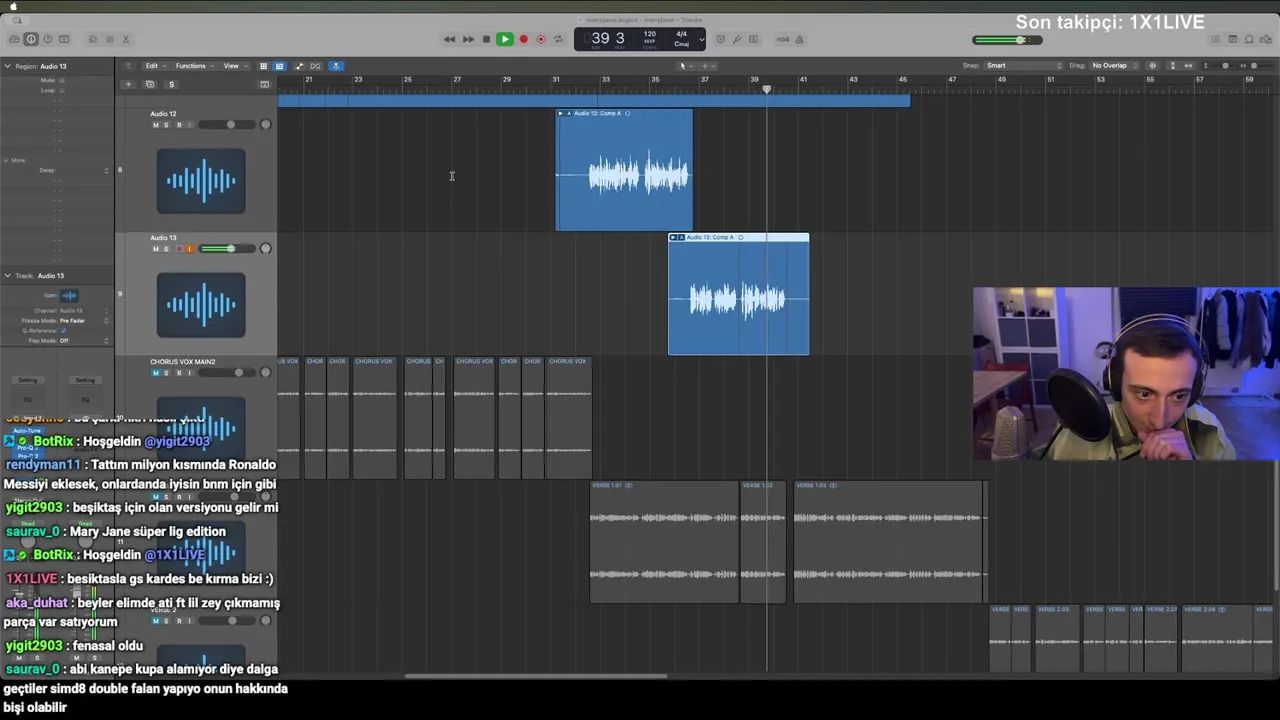Click the green Play button
Screen dimensions: 1280x720
click(x=505, y=39)
